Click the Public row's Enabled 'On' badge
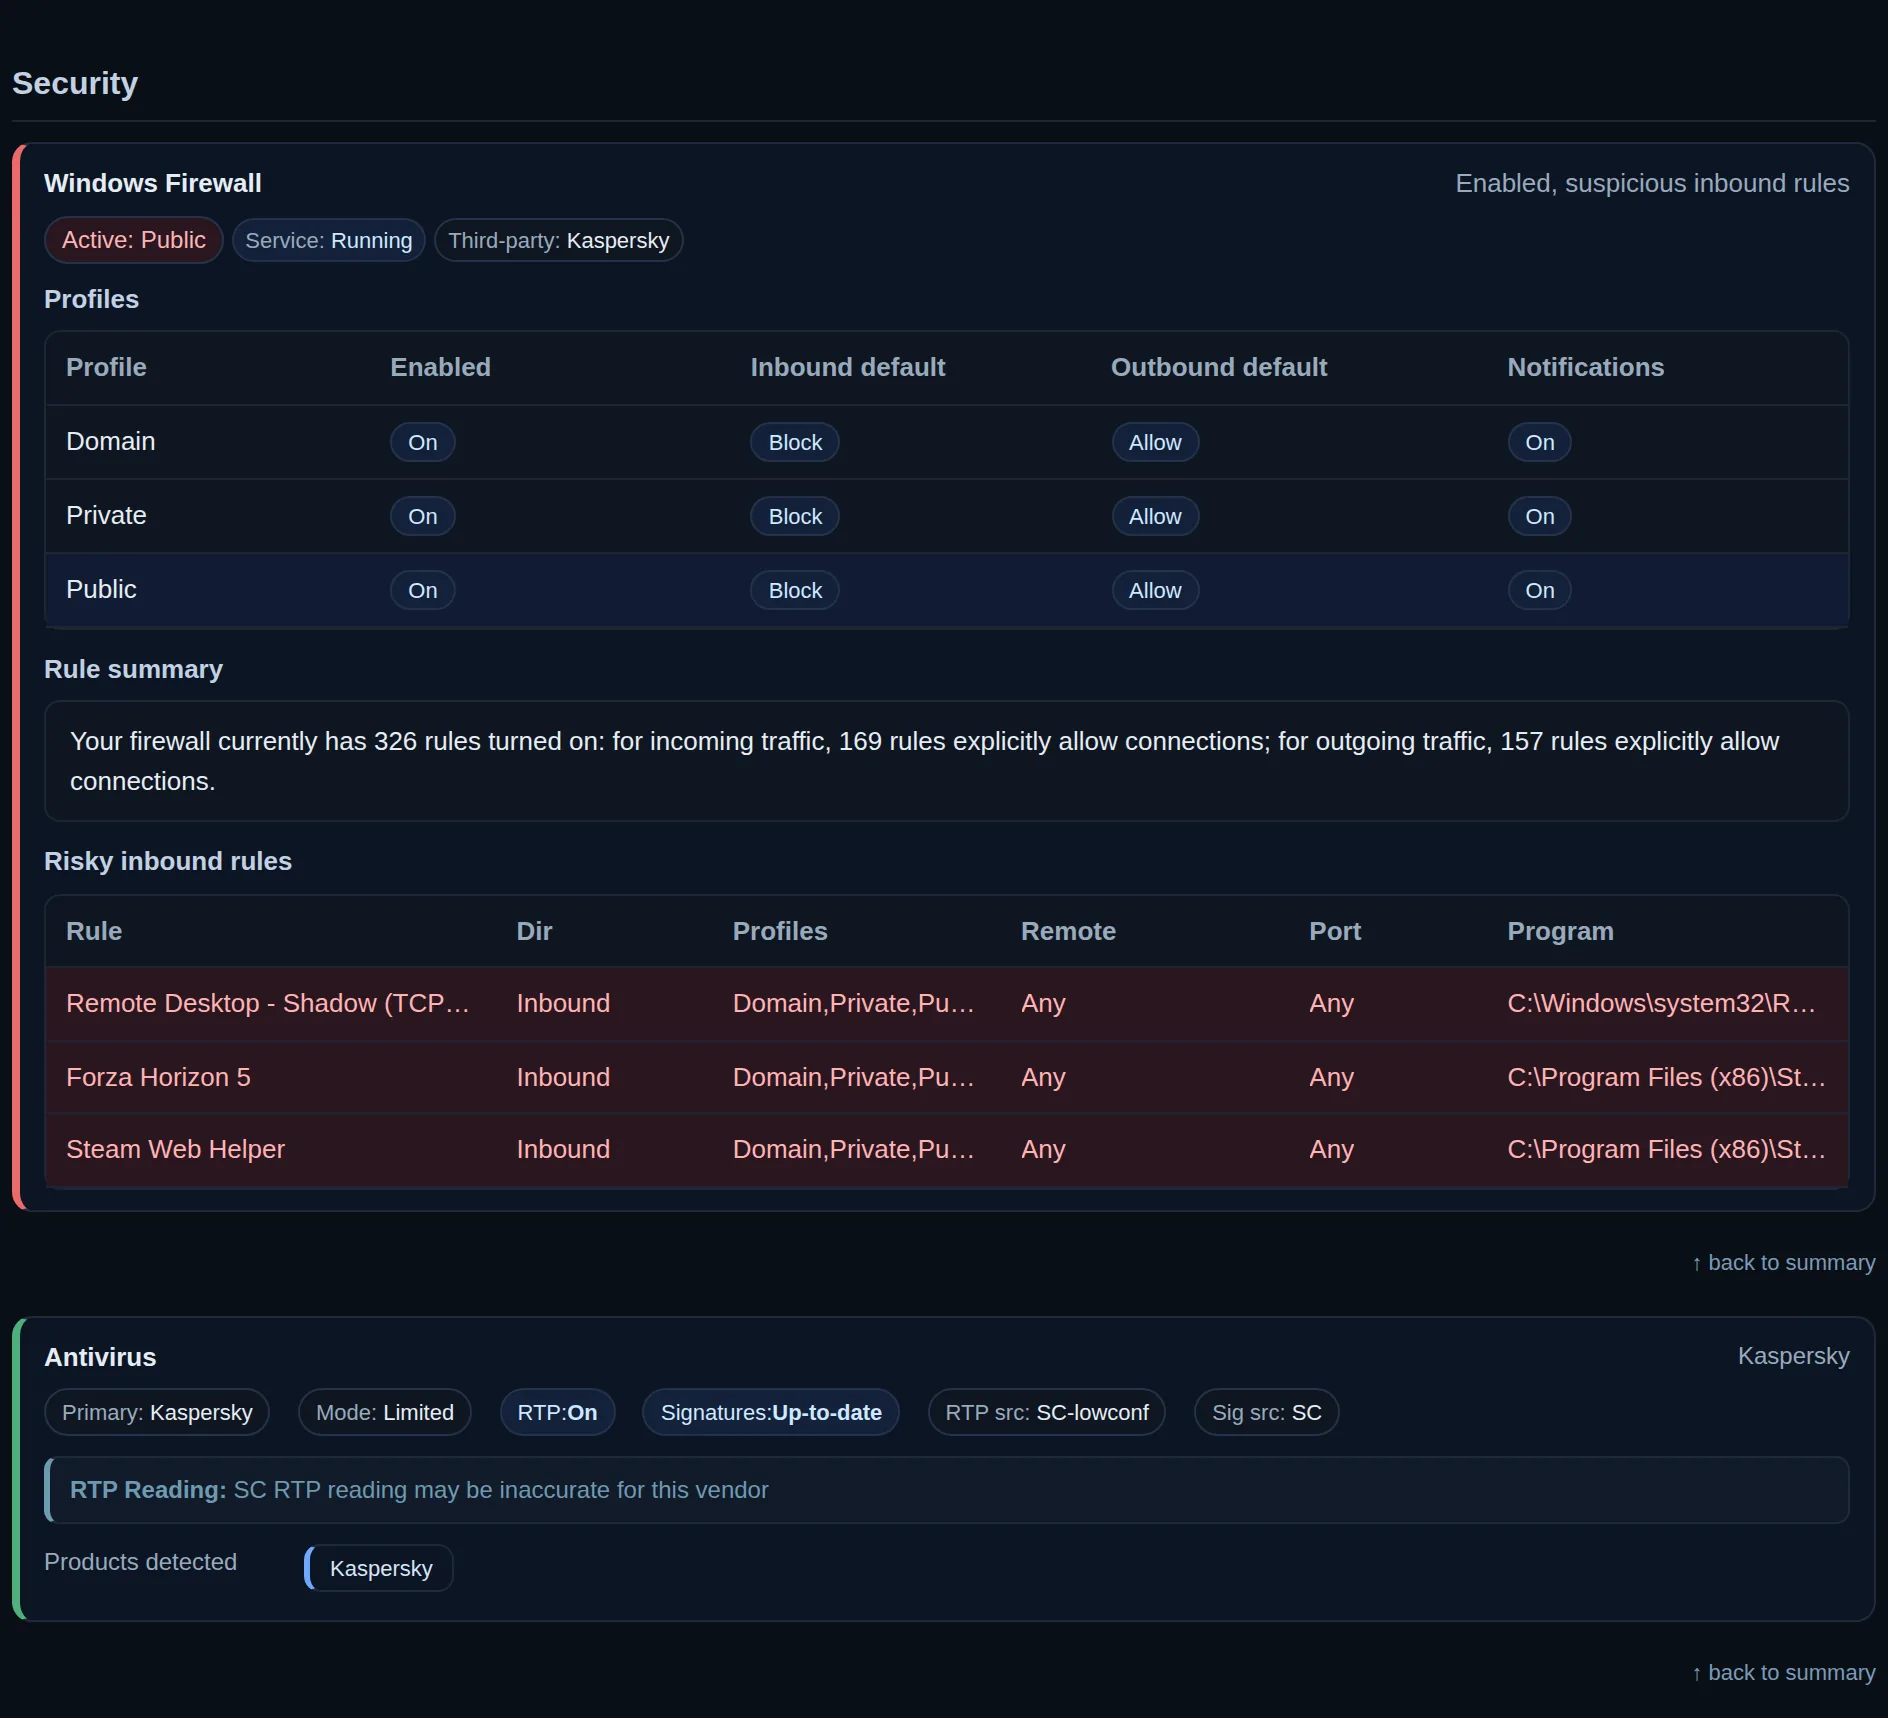The height and width of the screenshot is (1718, 1888). click(x=423, y=590)
